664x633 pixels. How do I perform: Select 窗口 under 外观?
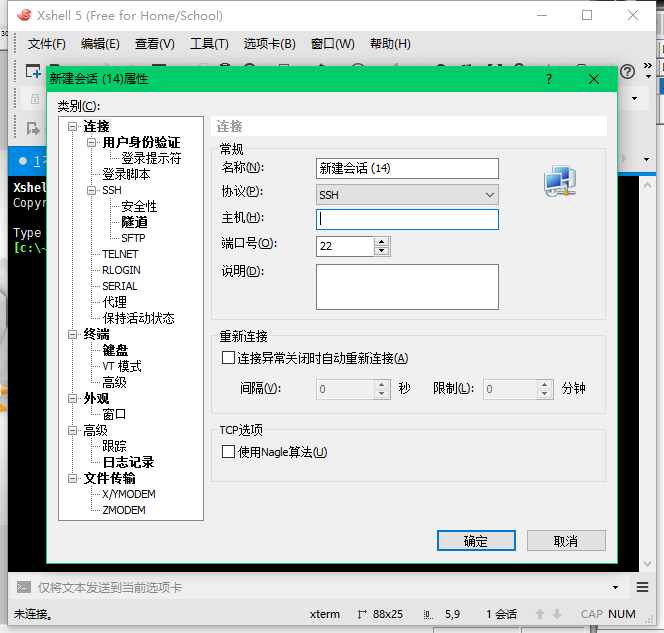pos(114,414)
